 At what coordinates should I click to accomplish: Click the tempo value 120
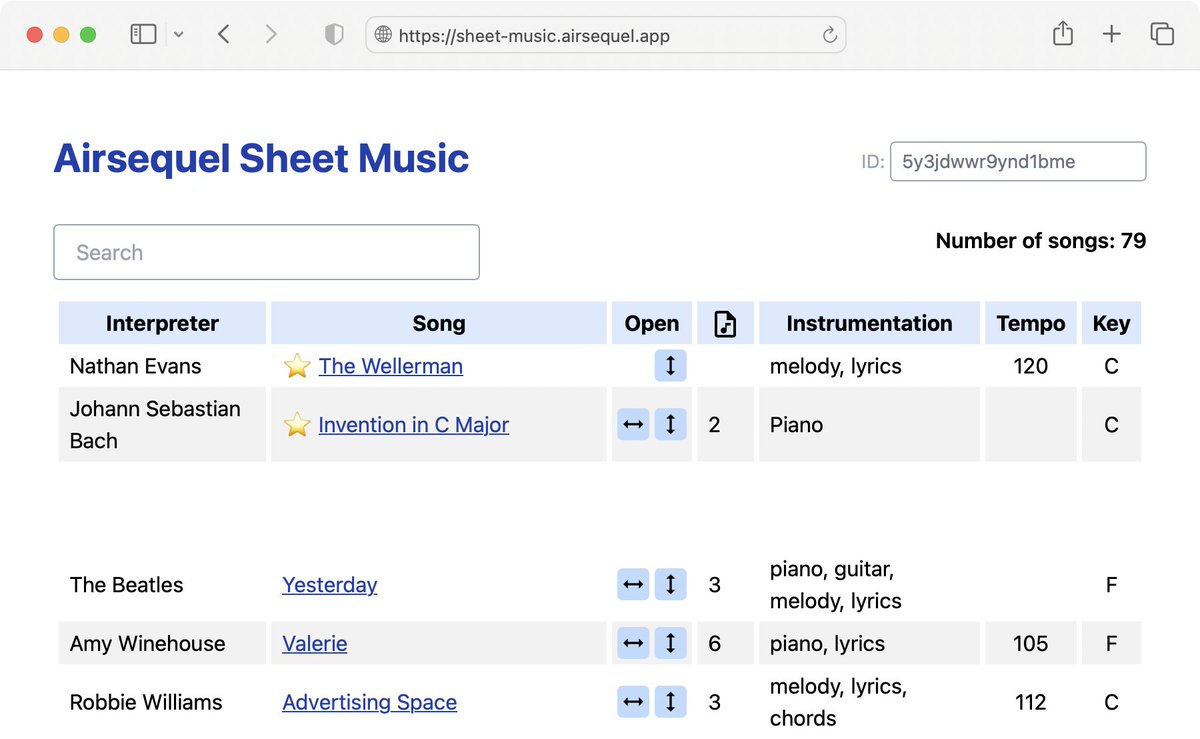(1031, 366)
